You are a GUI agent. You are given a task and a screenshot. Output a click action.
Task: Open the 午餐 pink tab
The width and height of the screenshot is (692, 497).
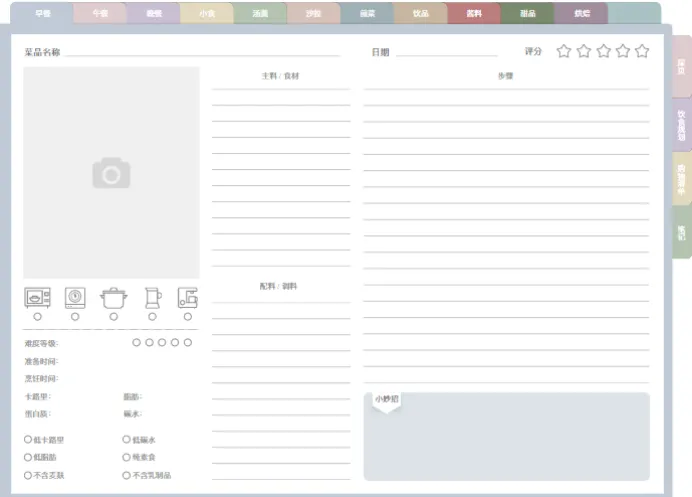(100, 13)
